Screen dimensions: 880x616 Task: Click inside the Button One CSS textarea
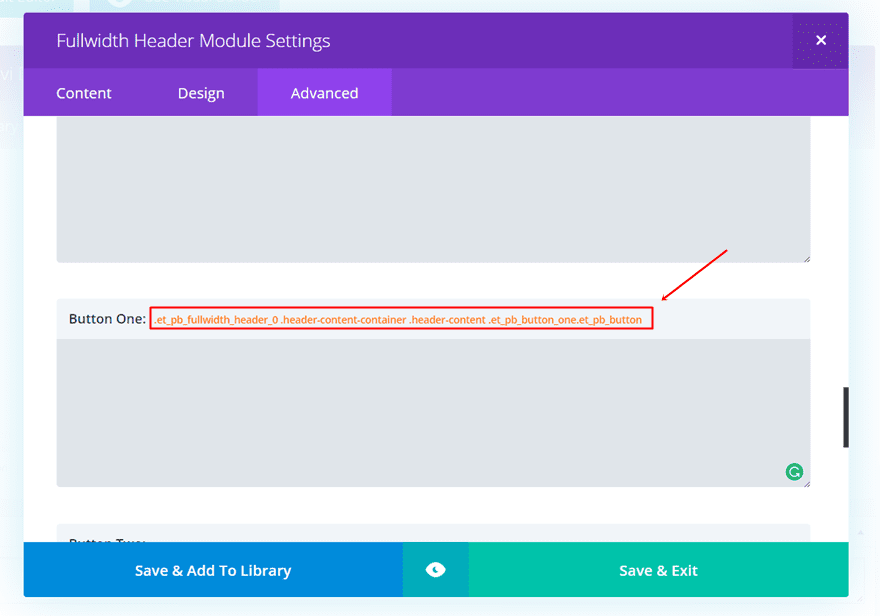tap(433, 413)
